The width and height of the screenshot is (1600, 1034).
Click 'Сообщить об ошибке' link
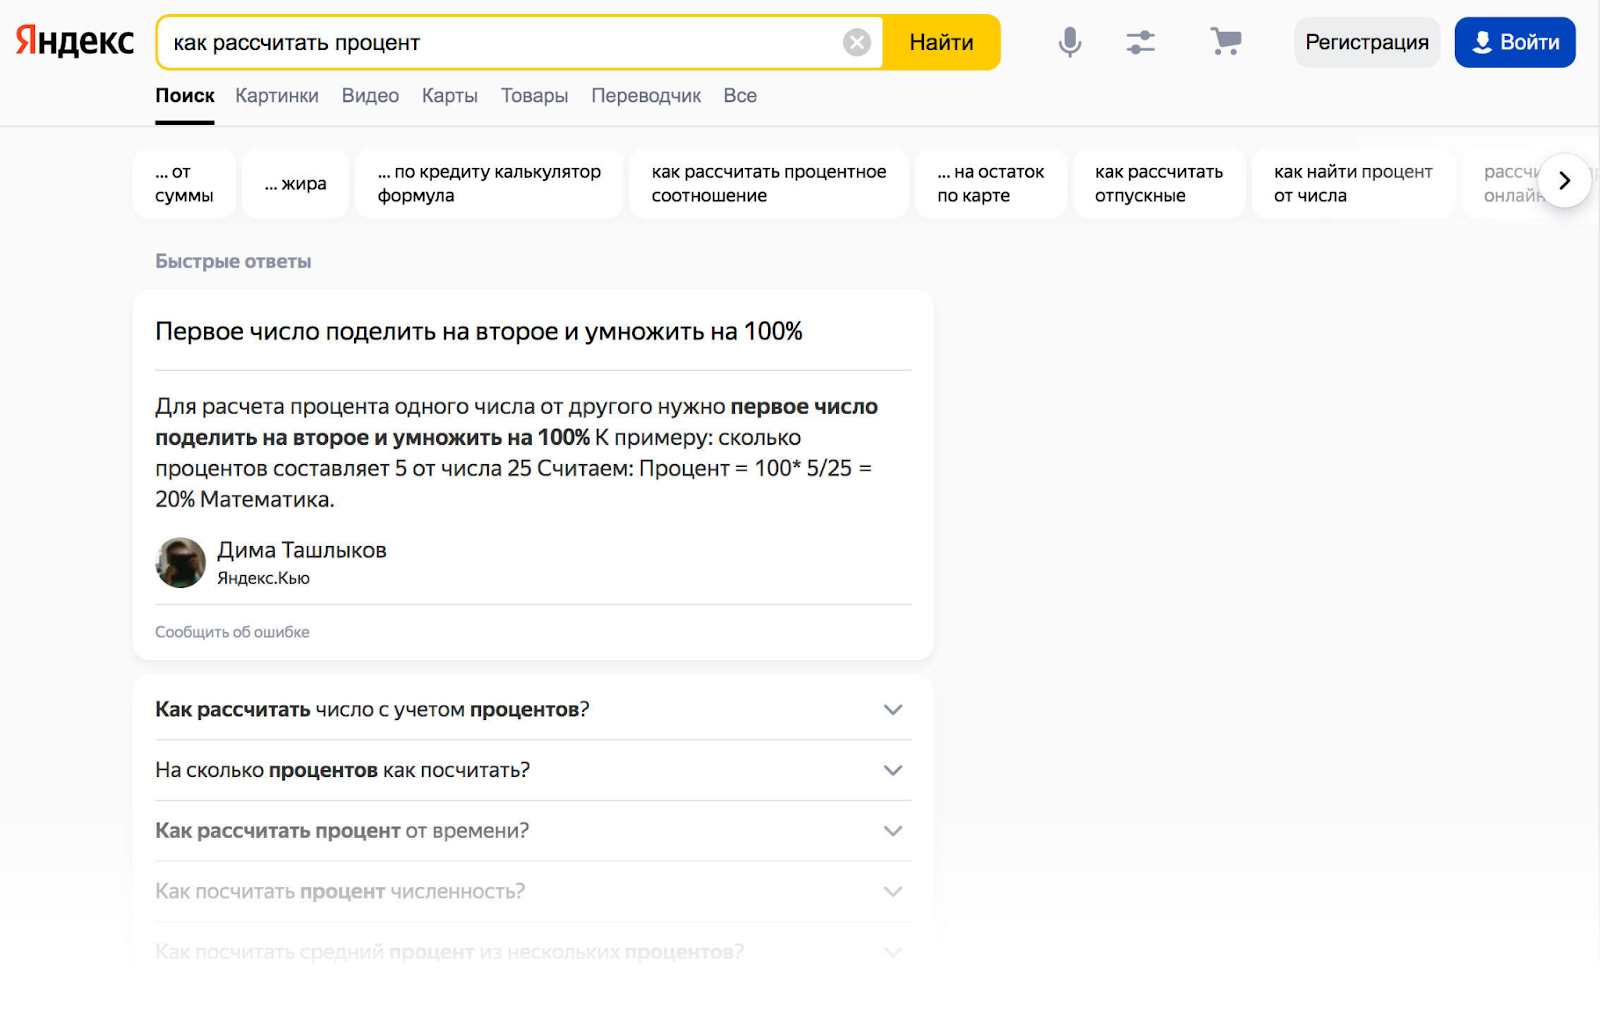point(232,632)
